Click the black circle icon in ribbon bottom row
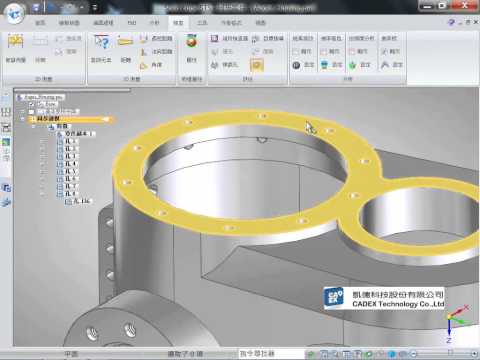 pyautogui.click(x=296, y=65)
